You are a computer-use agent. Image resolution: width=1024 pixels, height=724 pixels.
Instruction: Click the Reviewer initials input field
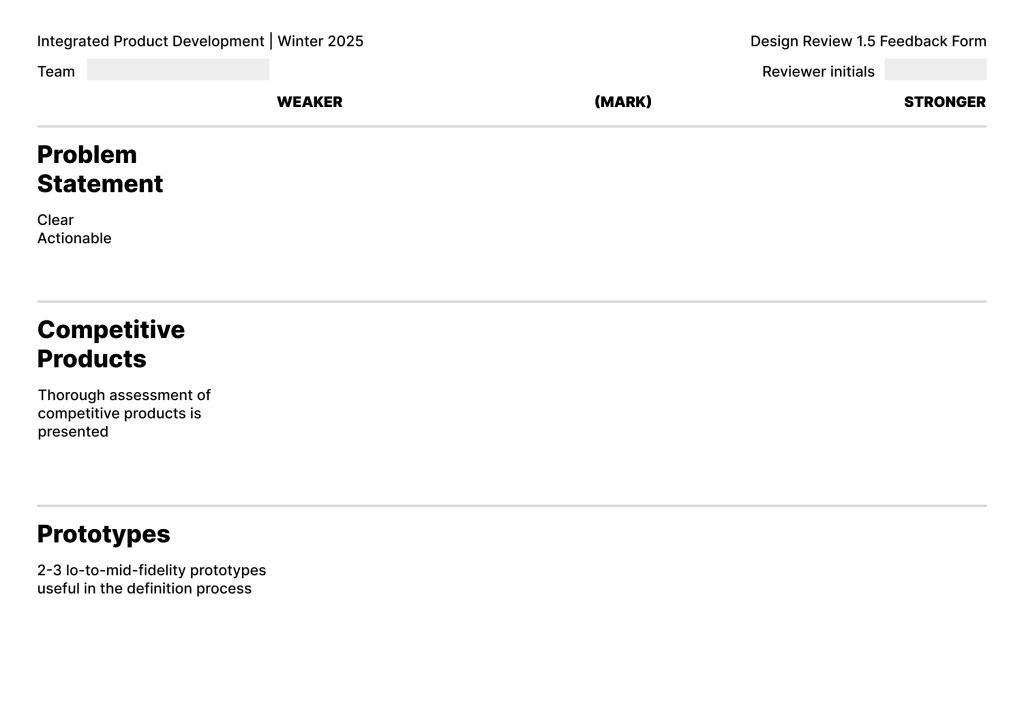pos(935,70)
